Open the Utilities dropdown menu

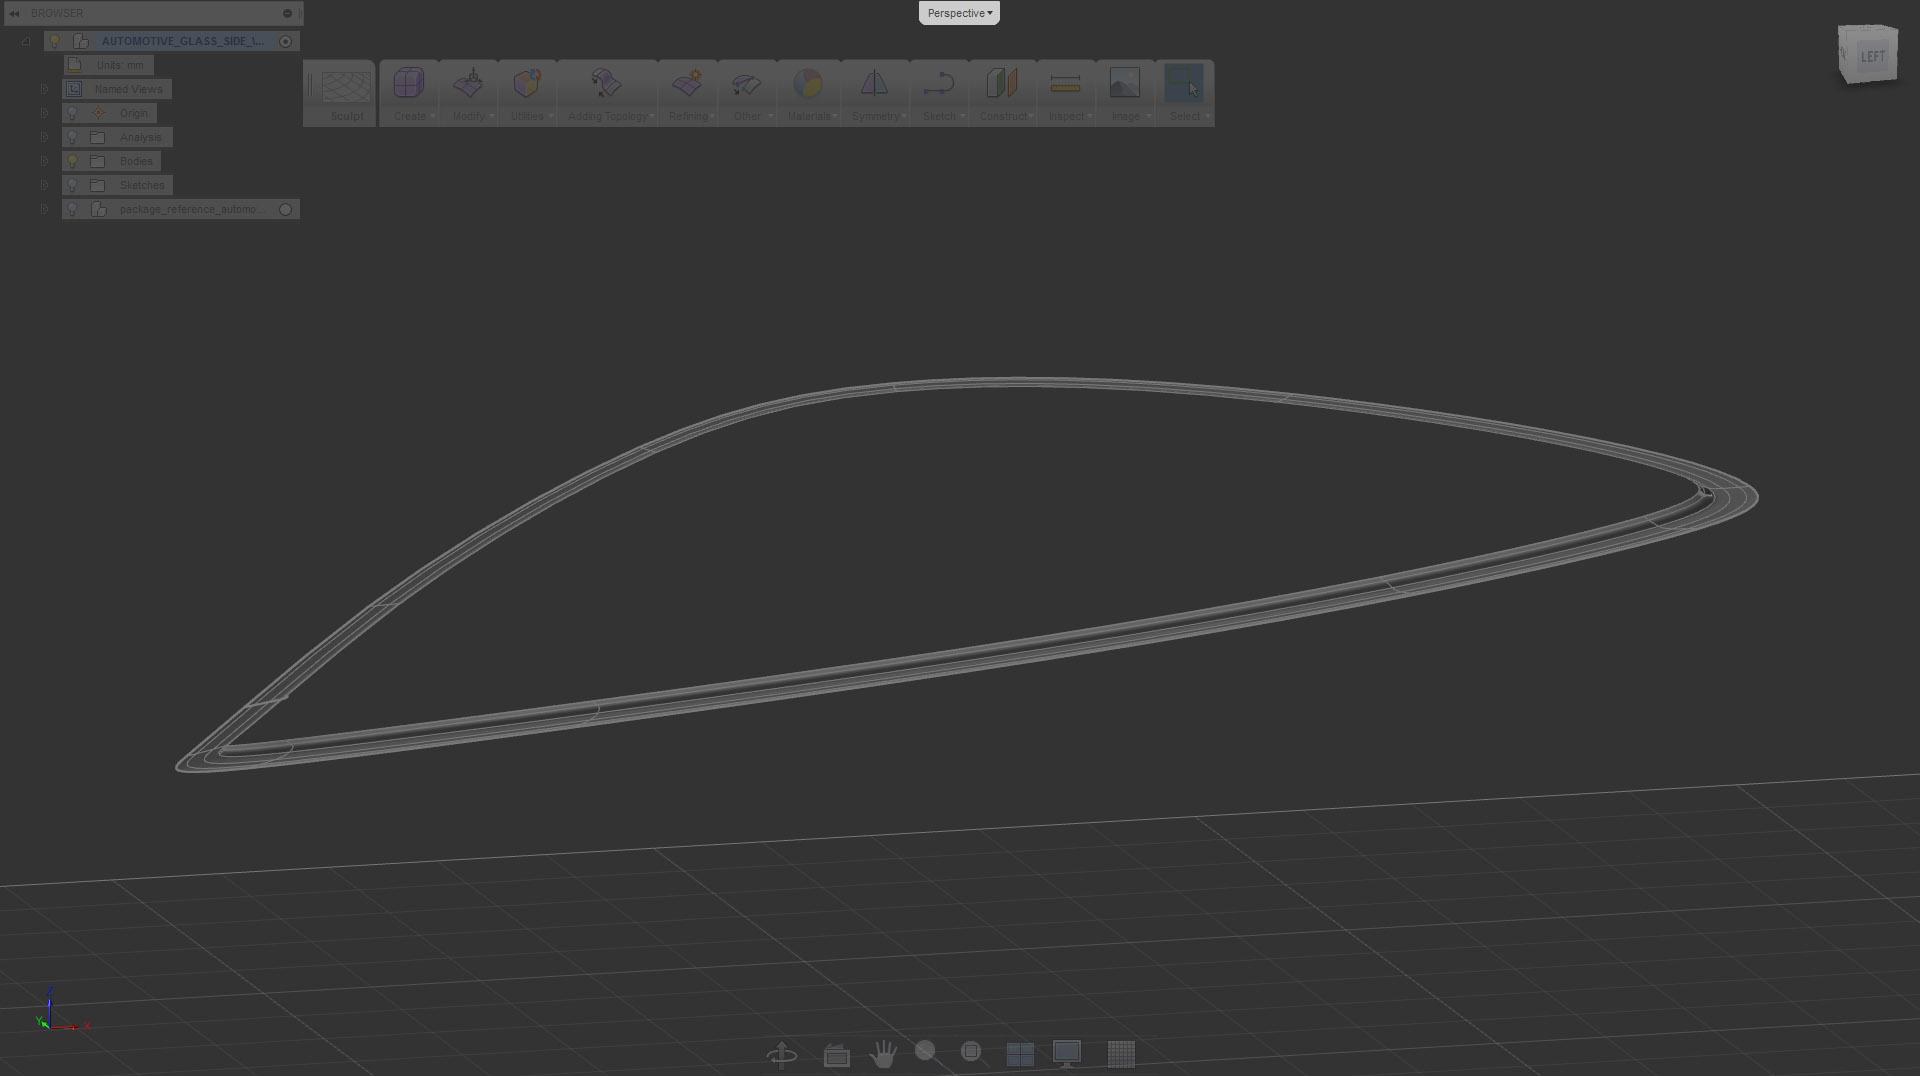(531, 116)
